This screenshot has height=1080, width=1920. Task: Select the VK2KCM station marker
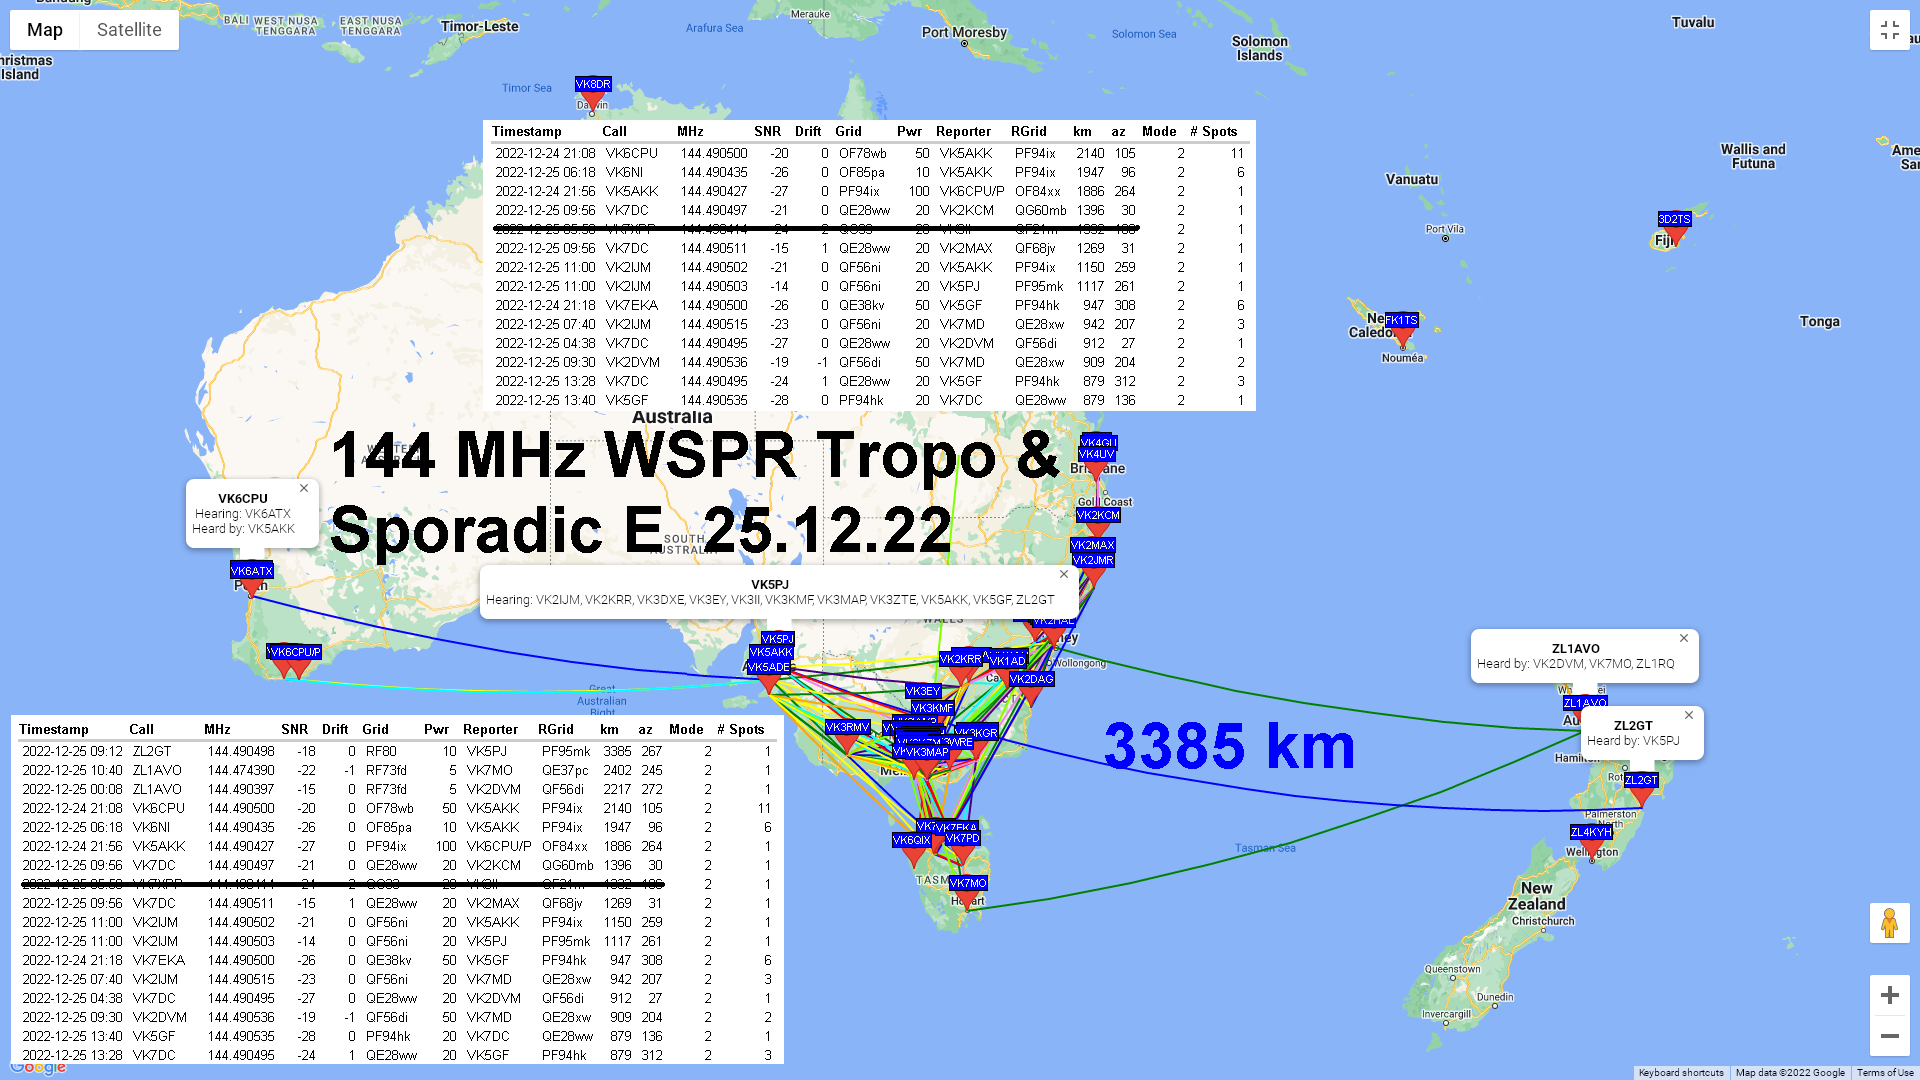point(1098,515)
